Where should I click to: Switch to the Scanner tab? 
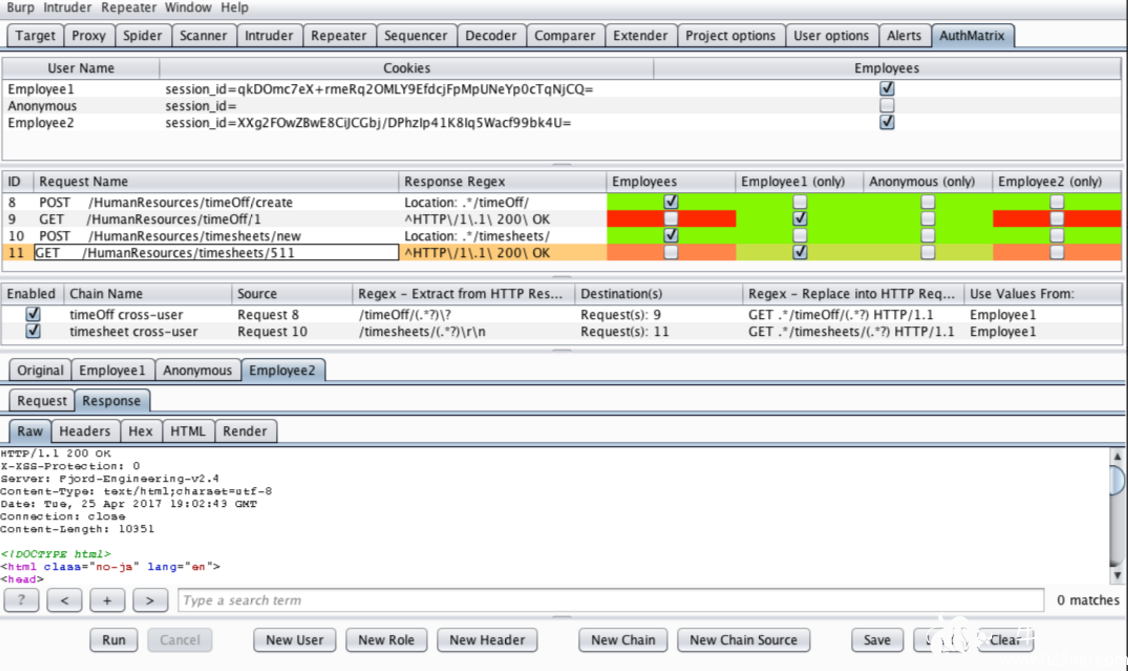tap(204, 35)
